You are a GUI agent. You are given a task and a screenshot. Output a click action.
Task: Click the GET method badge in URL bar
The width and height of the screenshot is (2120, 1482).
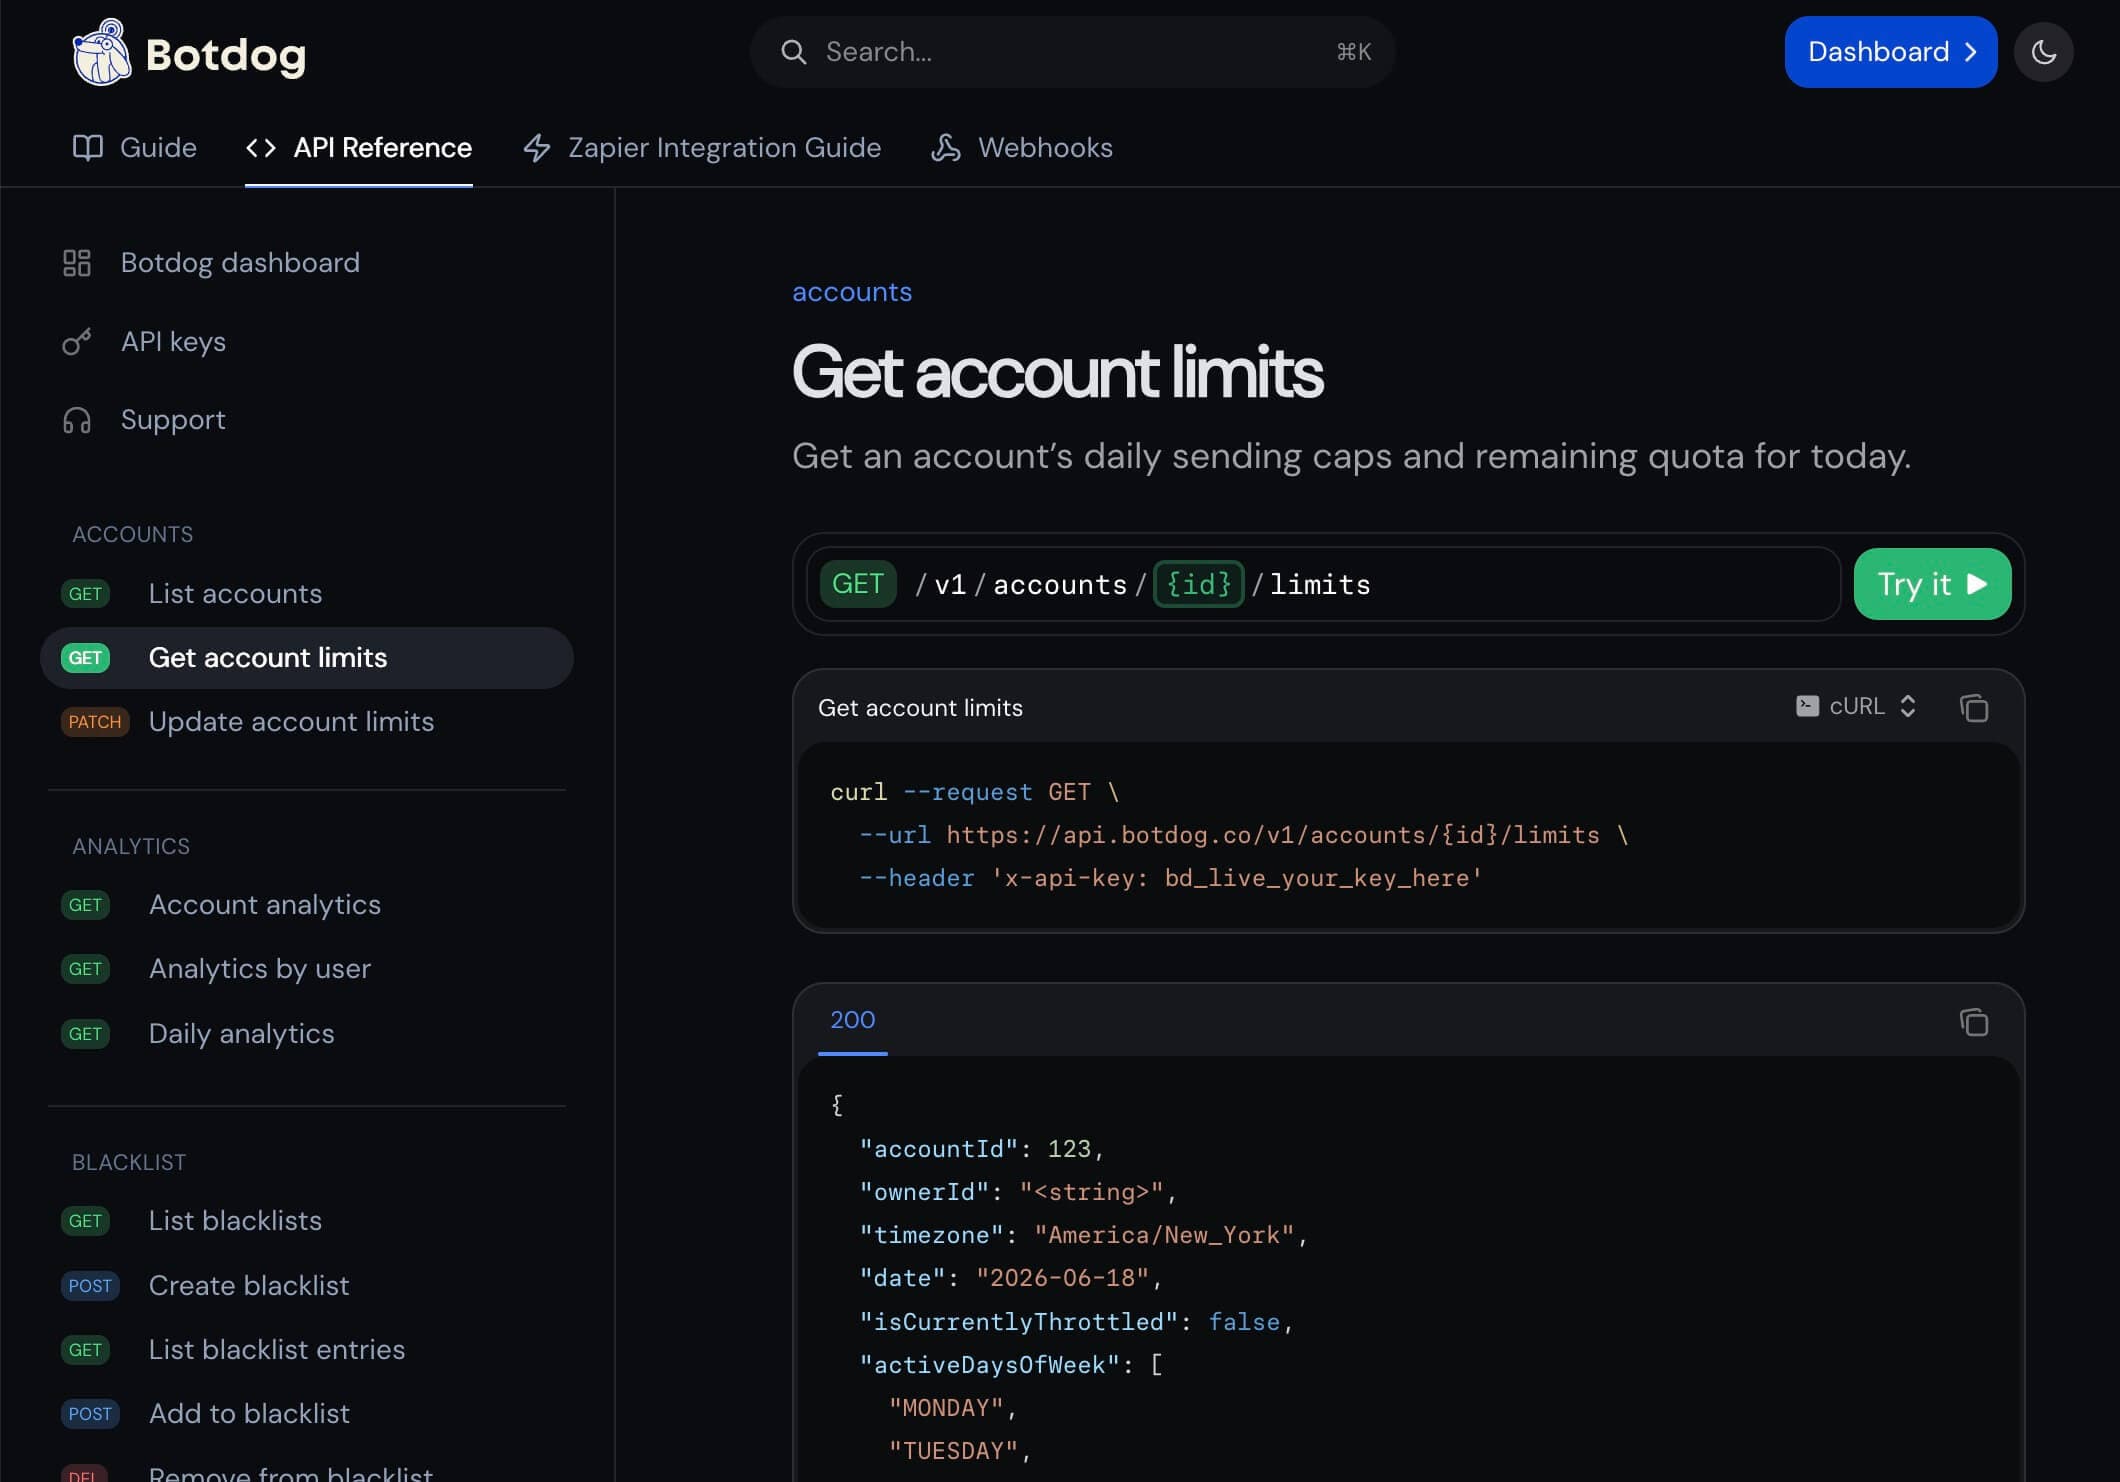pos(858,584)
